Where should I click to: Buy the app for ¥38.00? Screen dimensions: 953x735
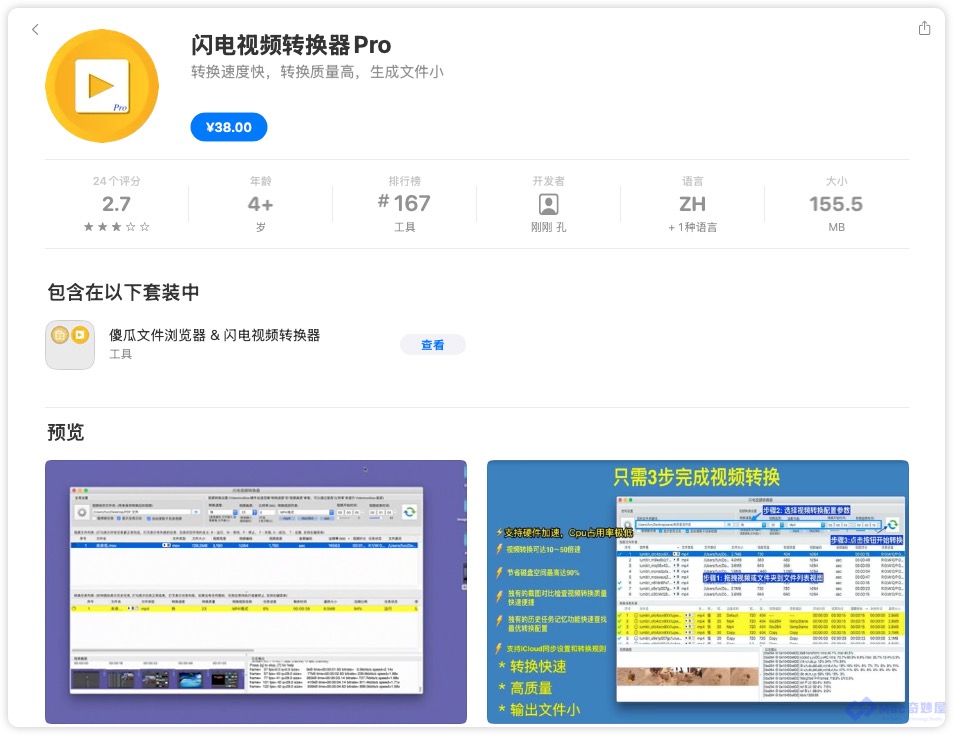(x=229, y=127)
